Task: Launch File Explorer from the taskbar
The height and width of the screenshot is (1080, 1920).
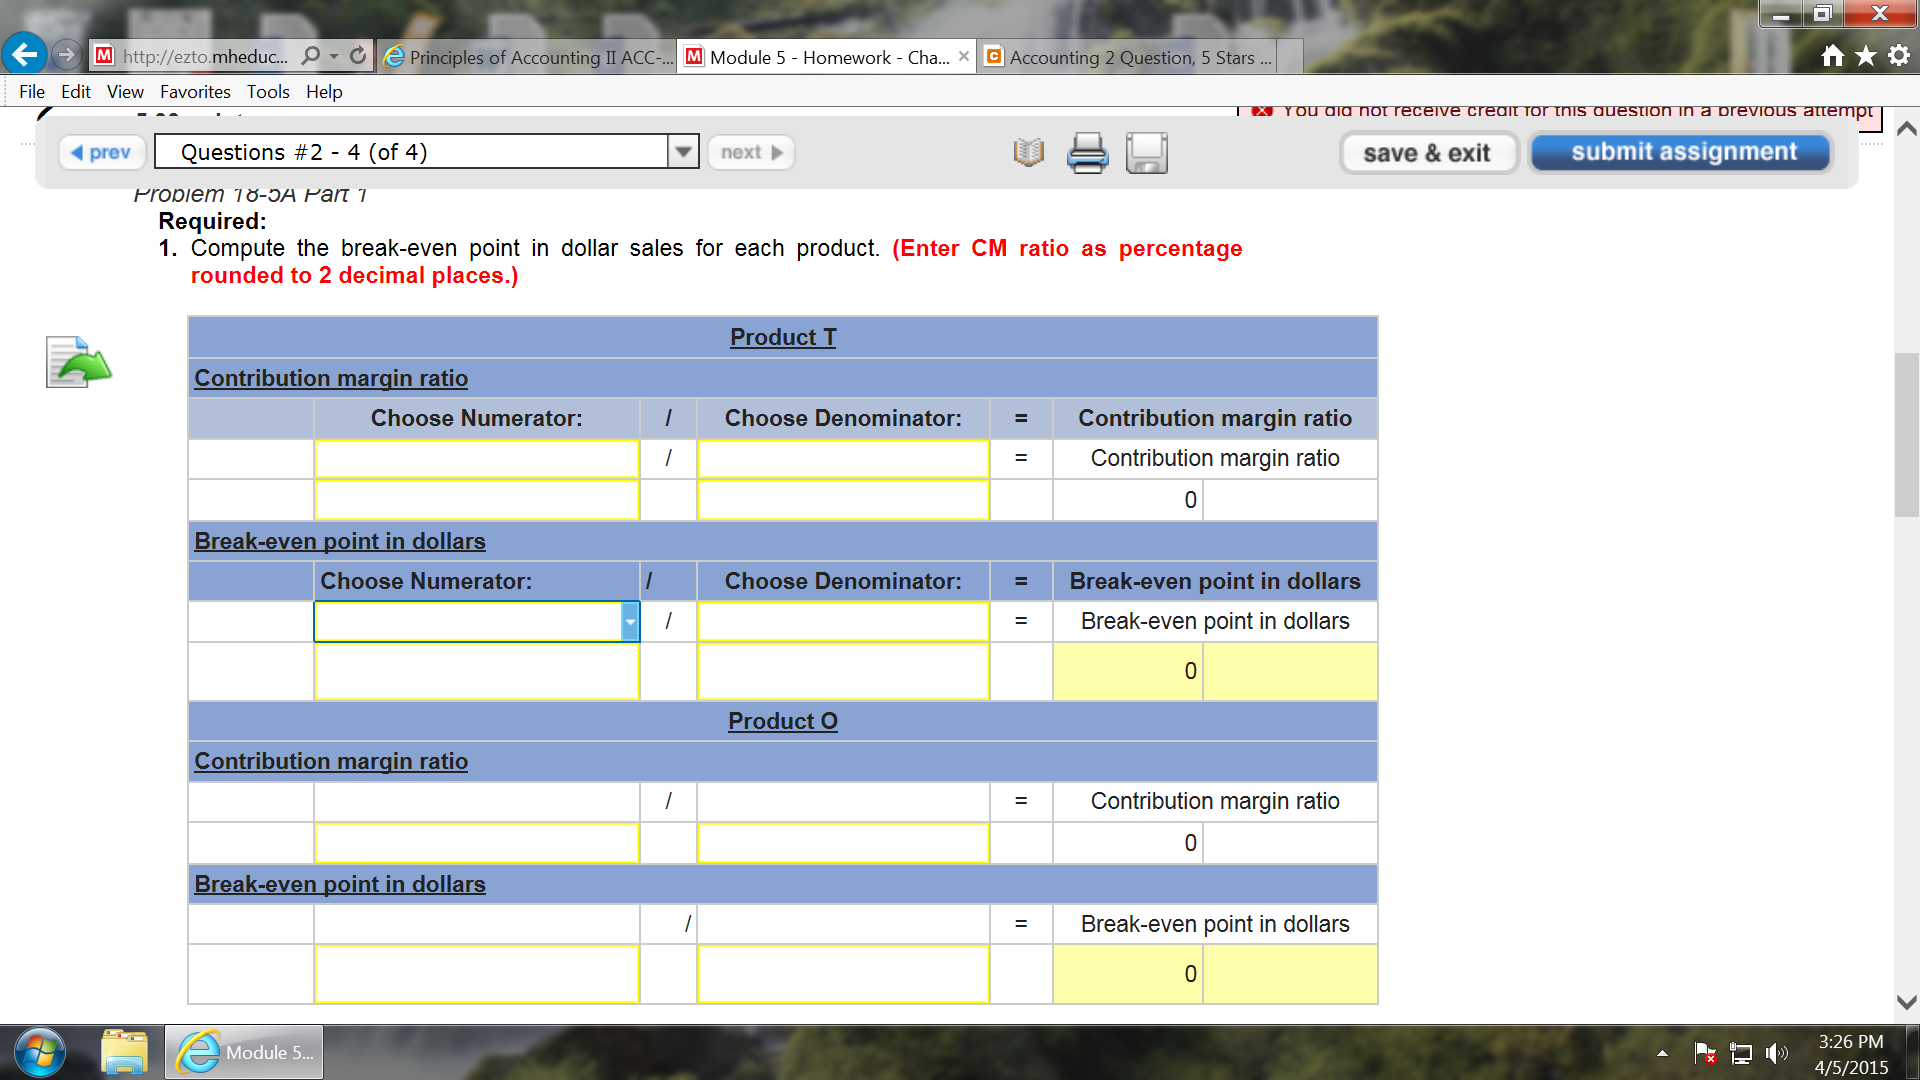Action: [x=125, y=1051]
